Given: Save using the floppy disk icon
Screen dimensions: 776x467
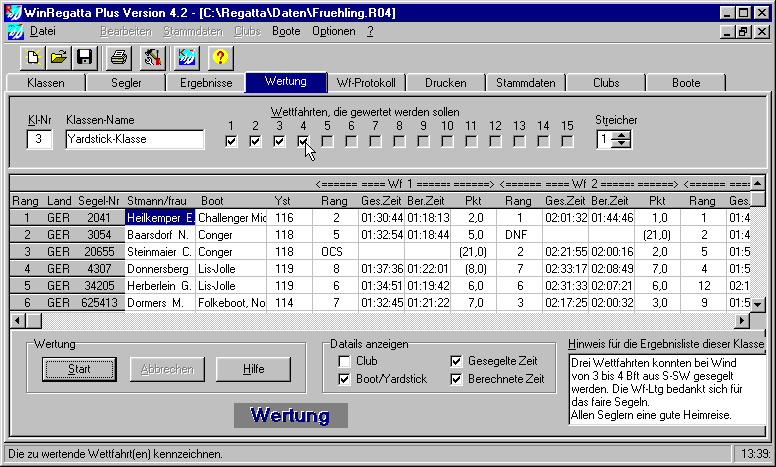Looking at the screenshot, I should point(84,57).
